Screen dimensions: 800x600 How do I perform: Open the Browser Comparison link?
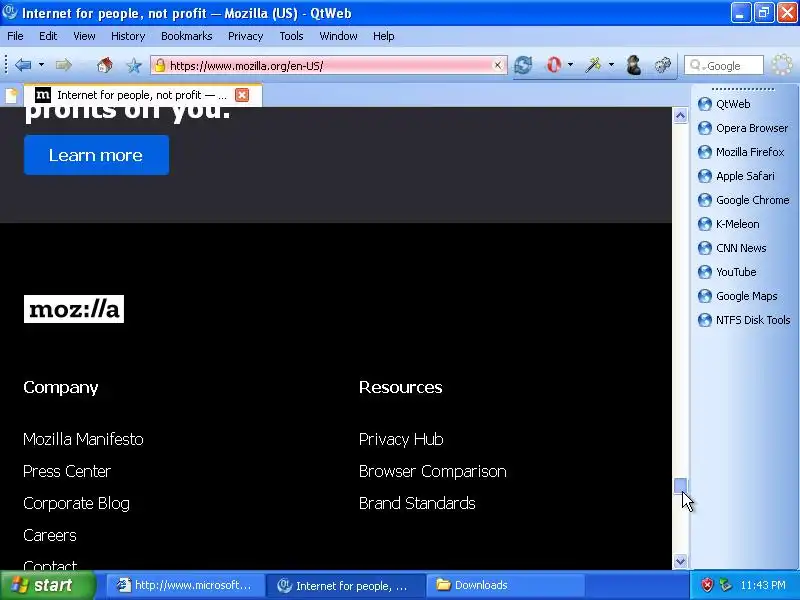pos(433,471)
